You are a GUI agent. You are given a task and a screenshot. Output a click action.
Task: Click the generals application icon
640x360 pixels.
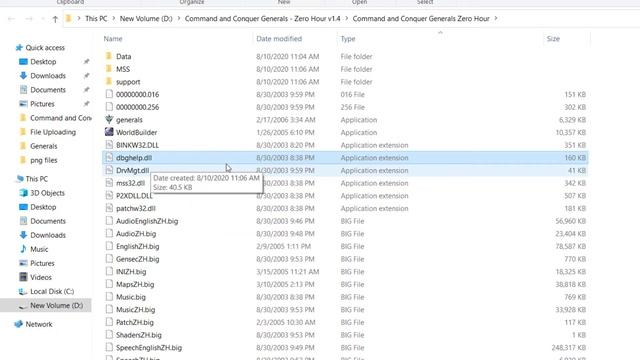coord(109,119)
